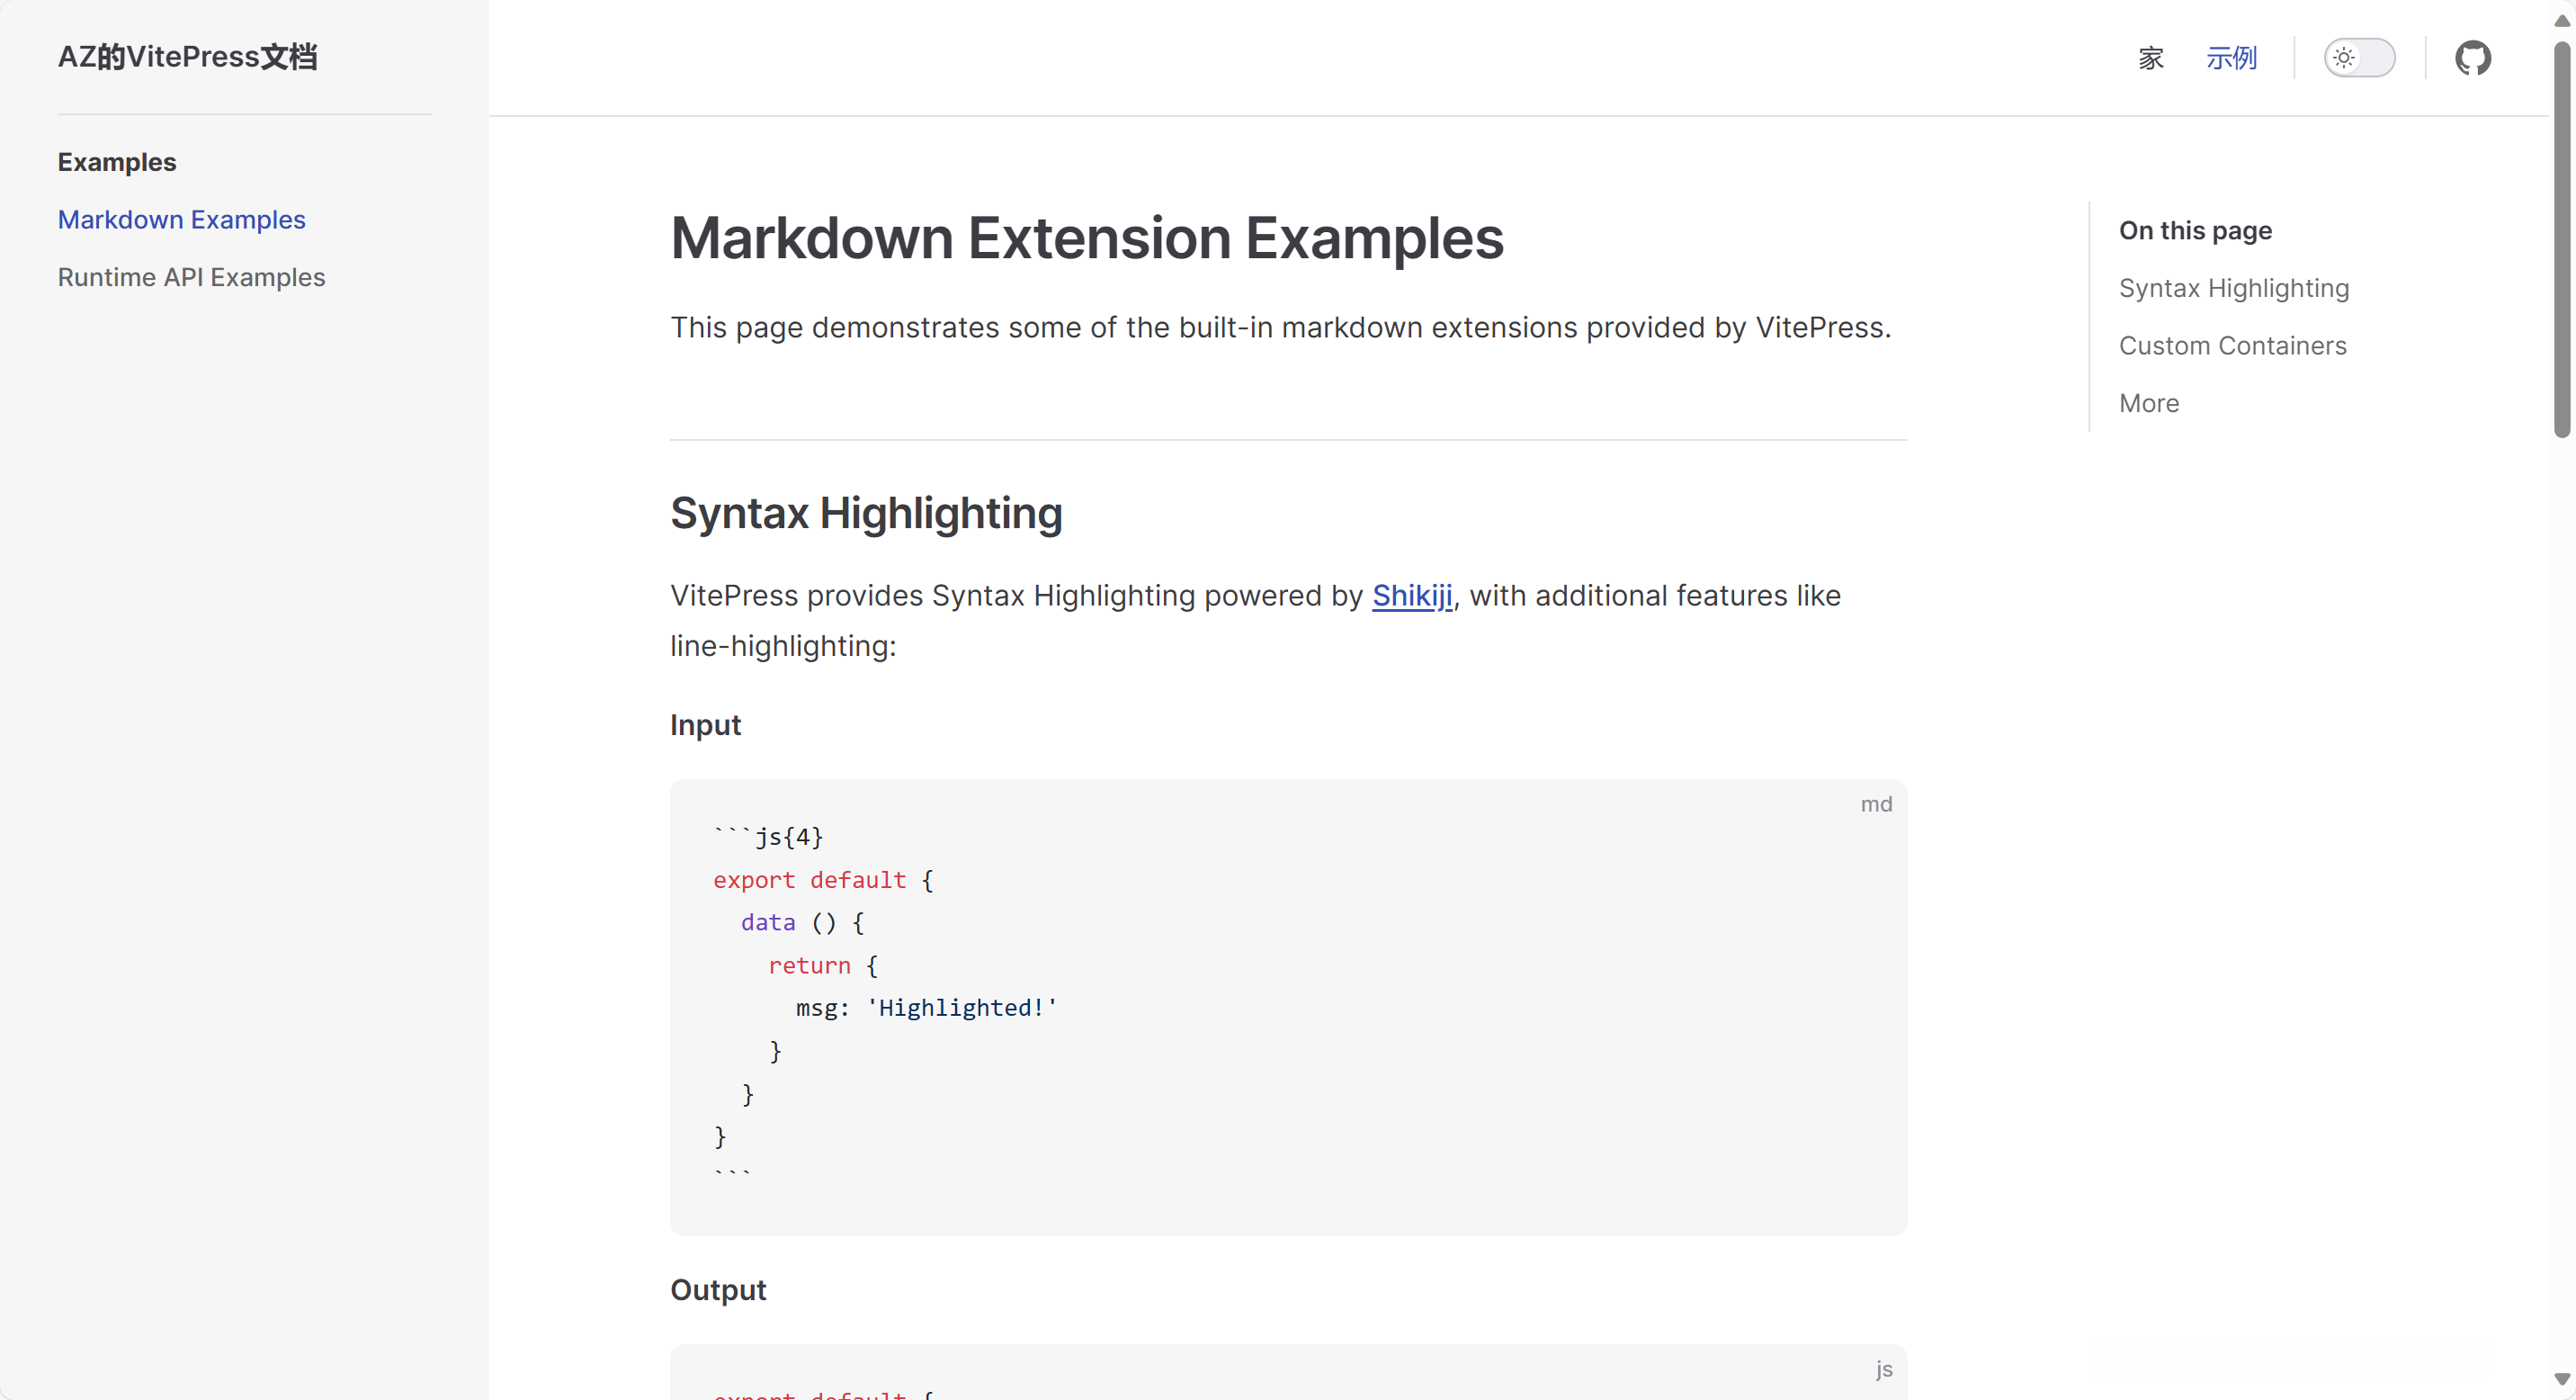This screenshot has width=2576, height=1400.
Task: Select the 示例 examples nav item
Action: (2231, 58)
